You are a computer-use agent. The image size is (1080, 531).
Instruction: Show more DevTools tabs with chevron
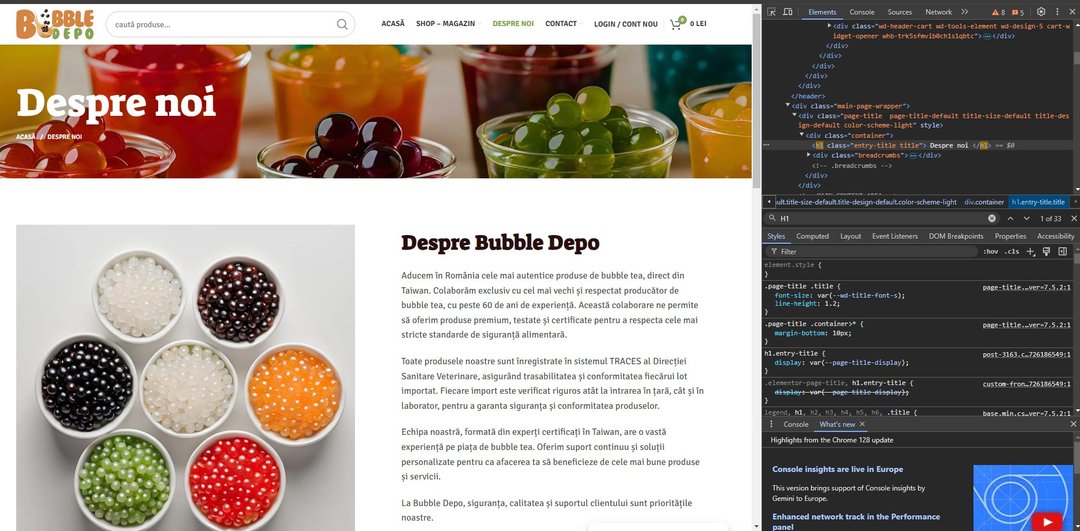pos(964,12)
